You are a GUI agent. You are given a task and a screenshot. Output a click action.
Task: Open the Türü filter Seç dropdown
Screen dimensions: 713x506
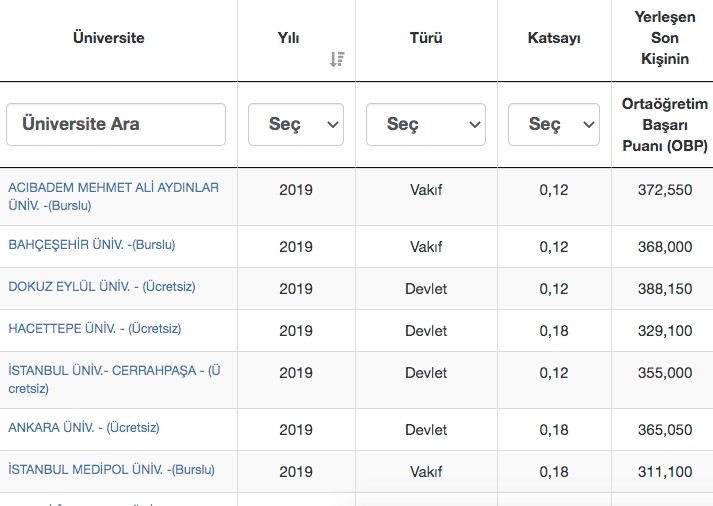coord(425,125)
